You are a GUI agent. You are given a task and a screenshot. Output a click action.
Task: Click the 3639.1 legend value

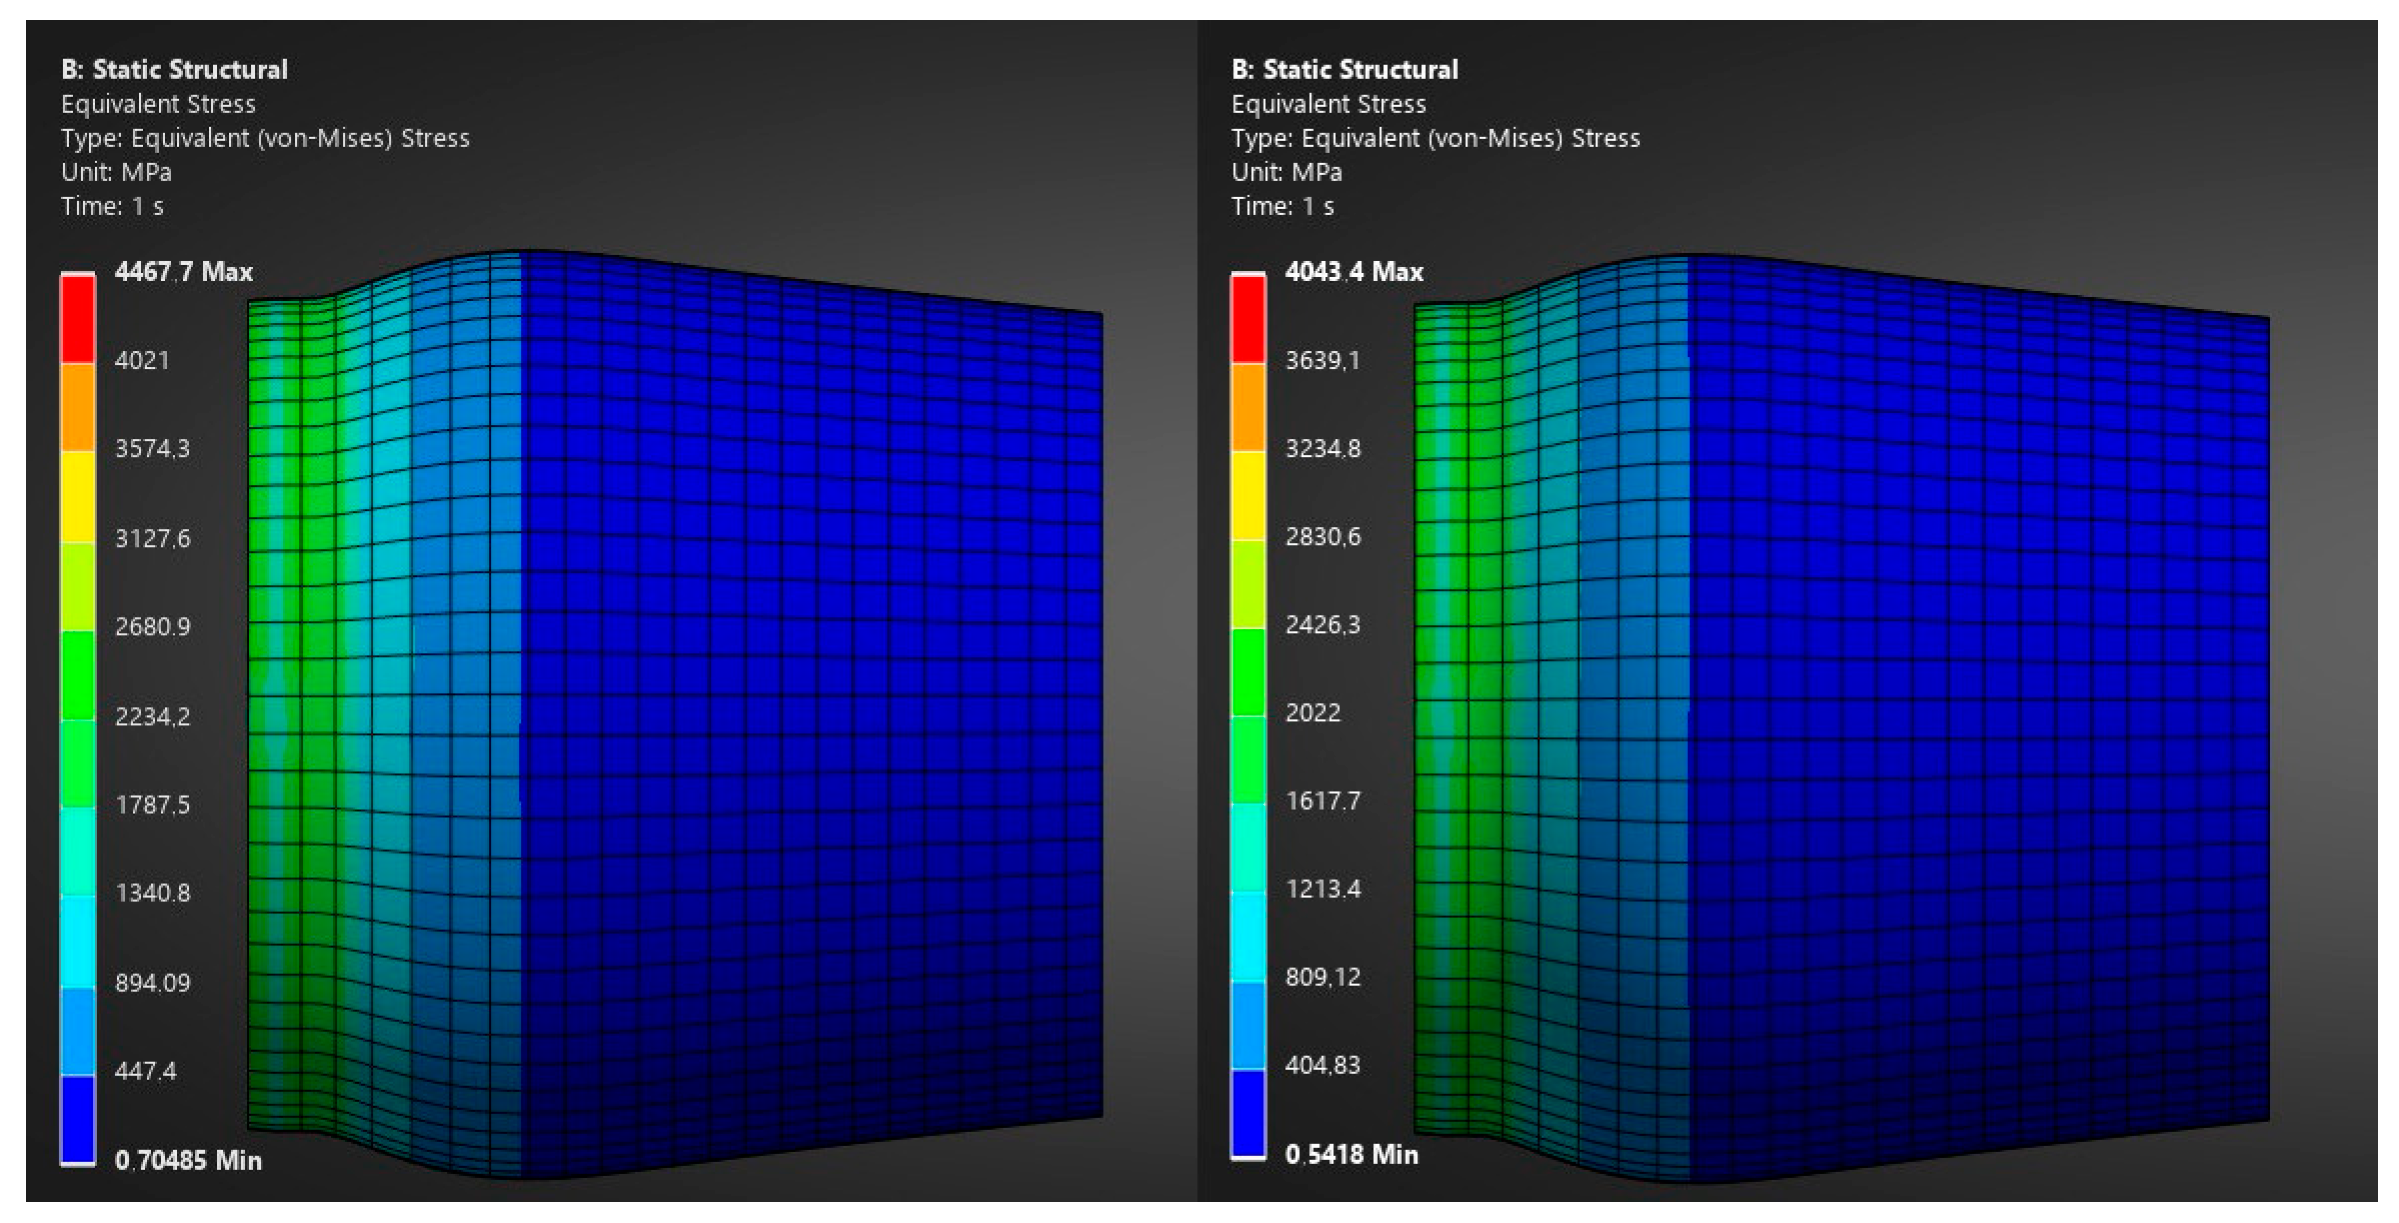(x=1322, y=360)
